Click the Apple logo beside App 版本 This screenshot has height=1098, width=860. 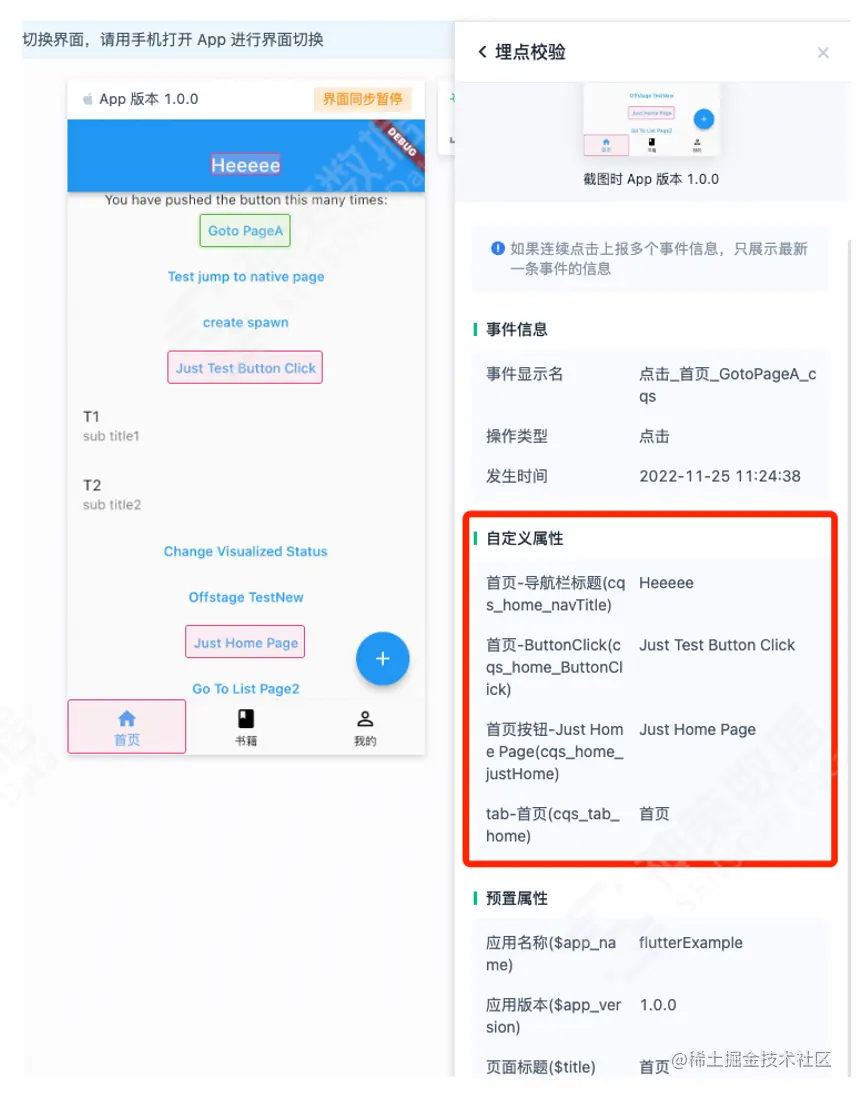point(88,99)
